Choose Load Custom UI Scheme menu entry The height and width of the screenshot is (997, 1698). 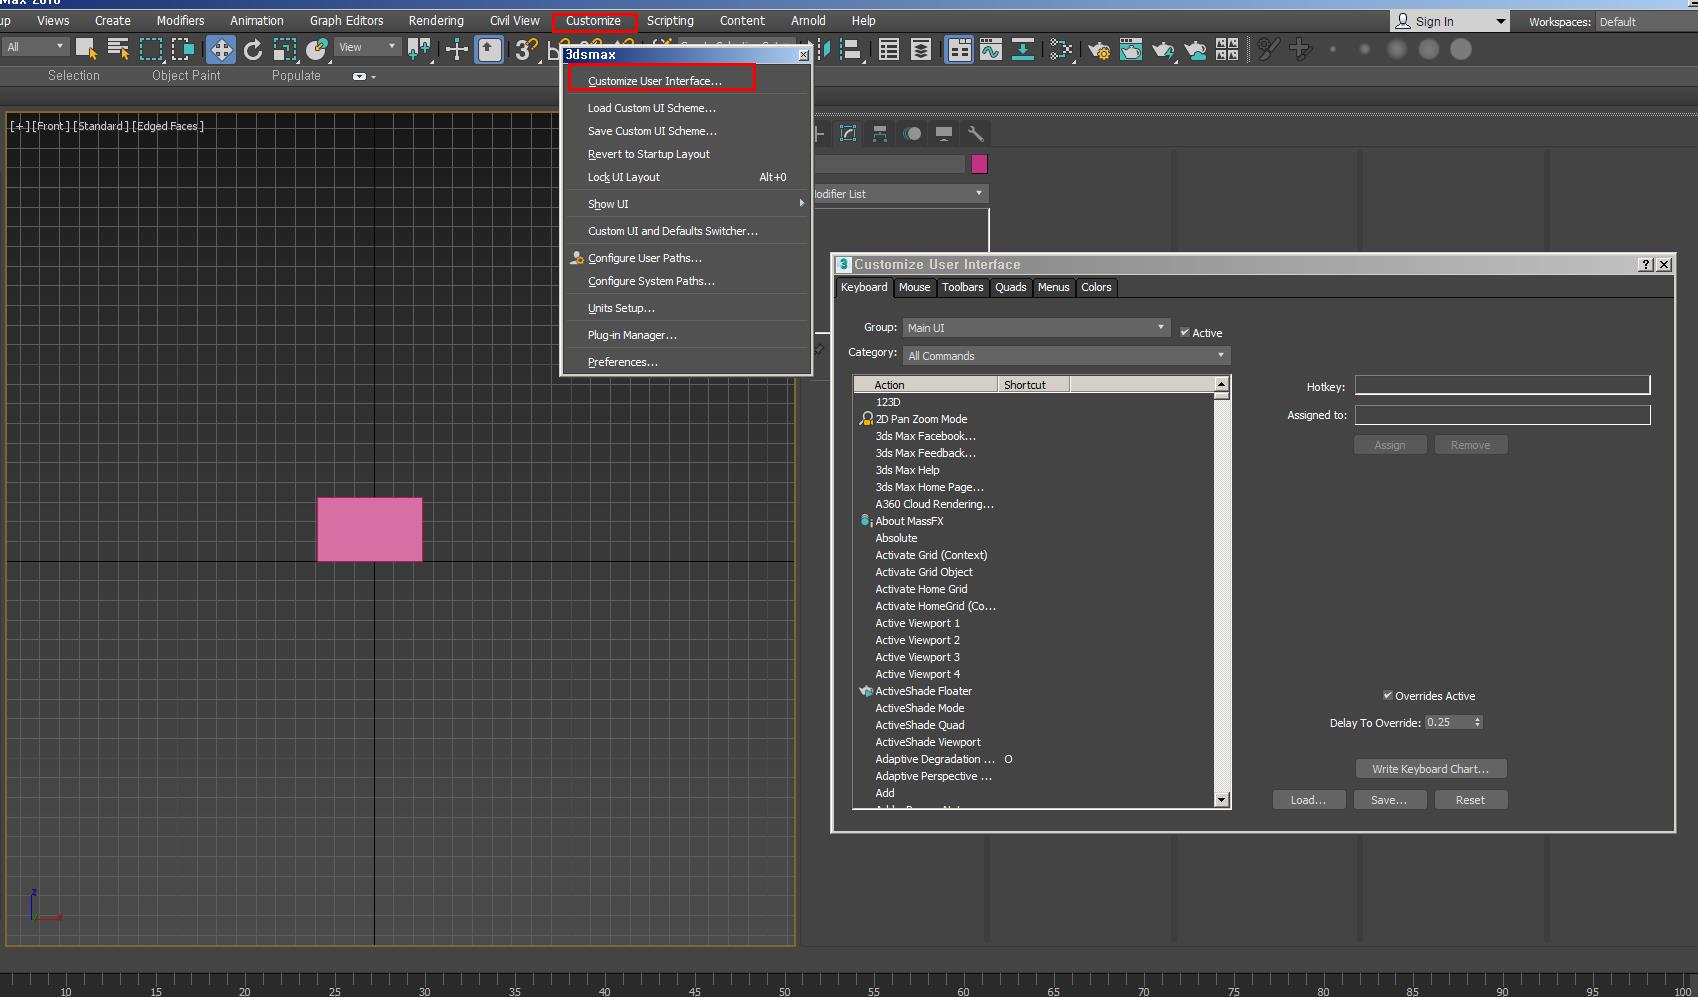click(x=652, y=108)
